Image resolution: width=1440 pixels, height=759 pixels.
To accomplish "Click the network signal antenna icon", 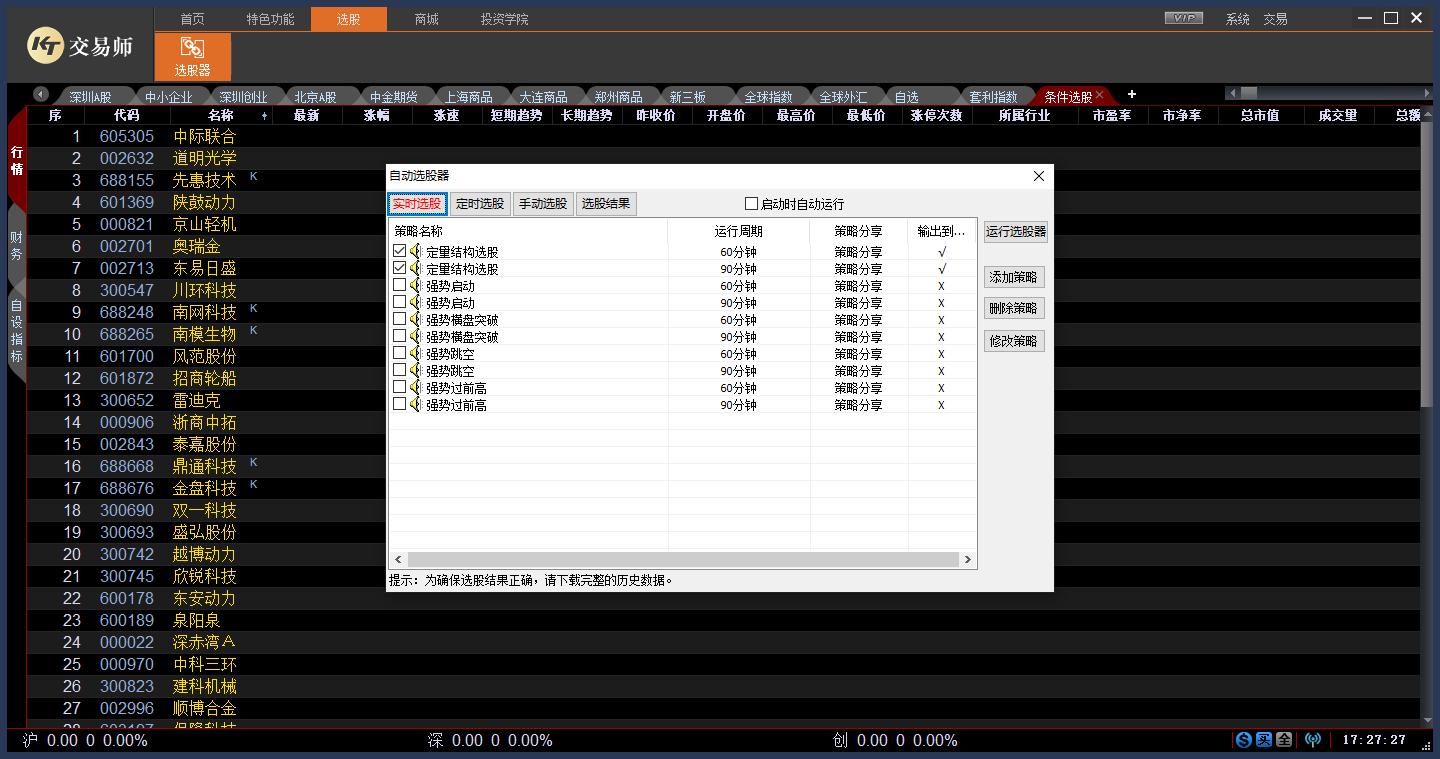I will pyautogui.click(x=1313, y=740).
